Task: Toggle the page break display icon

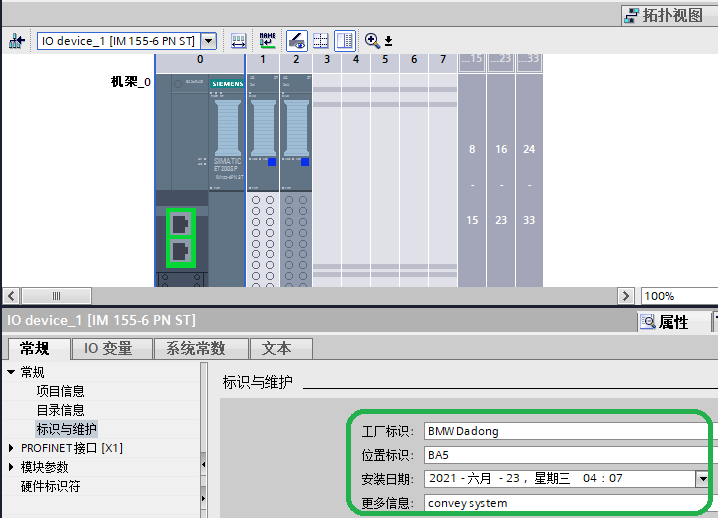Action: tap(321, 41)
